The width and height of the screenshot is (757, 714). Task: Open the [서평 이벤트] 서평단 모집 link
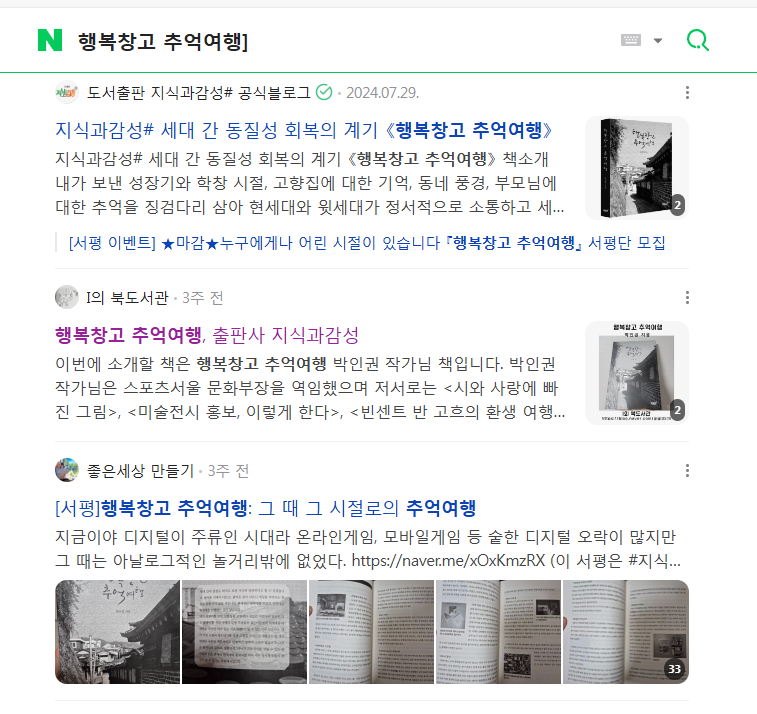(x=367, y=243)
